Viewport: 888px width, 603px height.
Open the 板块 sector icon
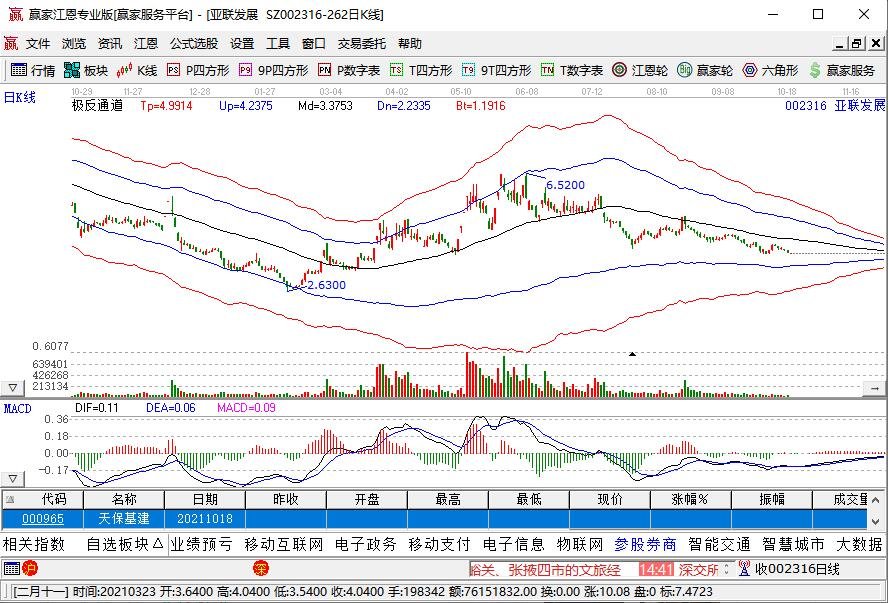point(72,70)
